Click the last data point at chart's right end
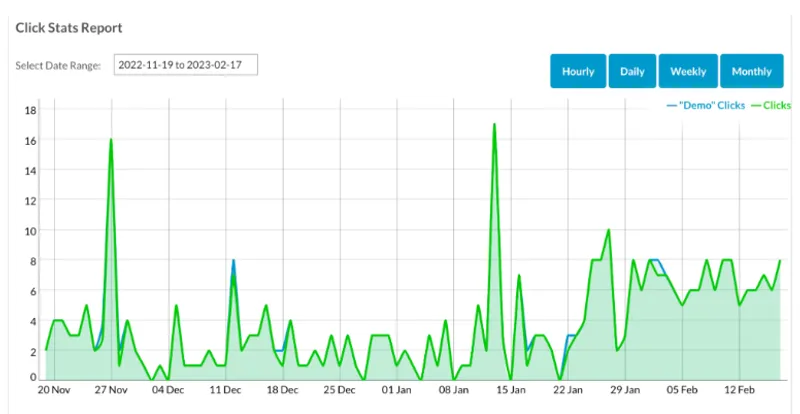The width and height of the screenshot is (800, 414). pos(779,260)
